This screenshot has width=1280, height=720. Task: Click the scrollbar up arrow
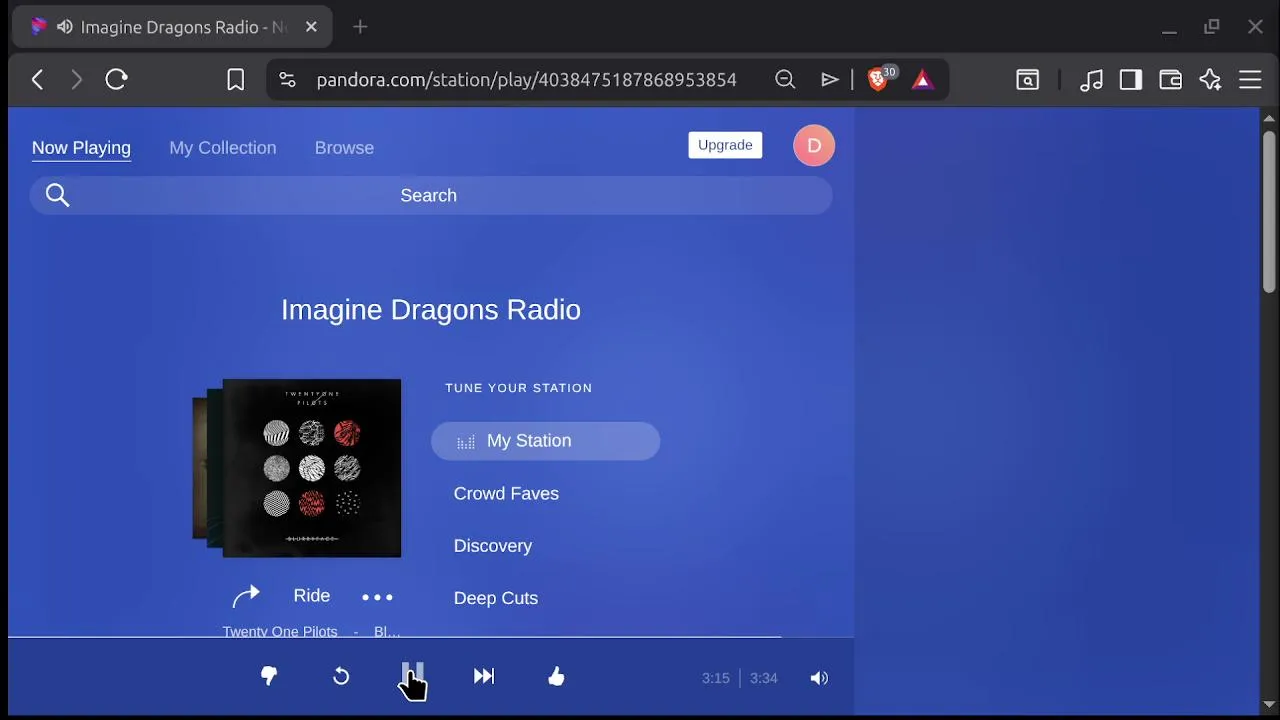(x=1269, y=118)
